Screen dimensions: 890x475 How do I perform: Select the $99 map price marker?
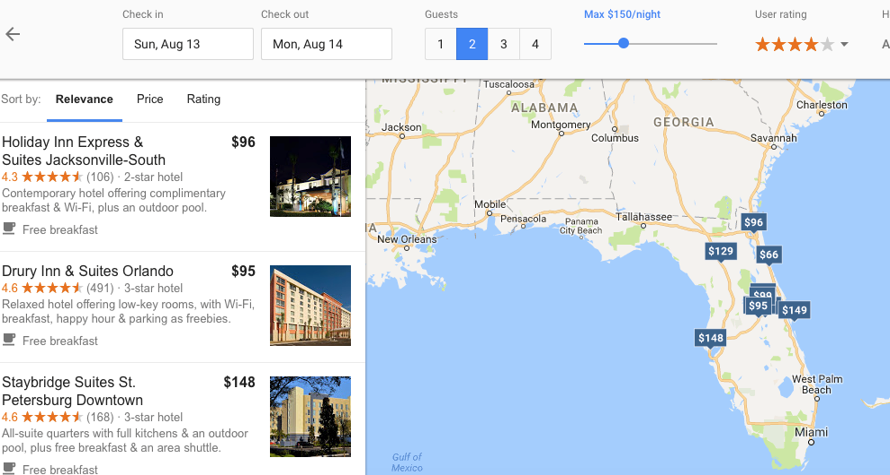(x=763, y=293)
